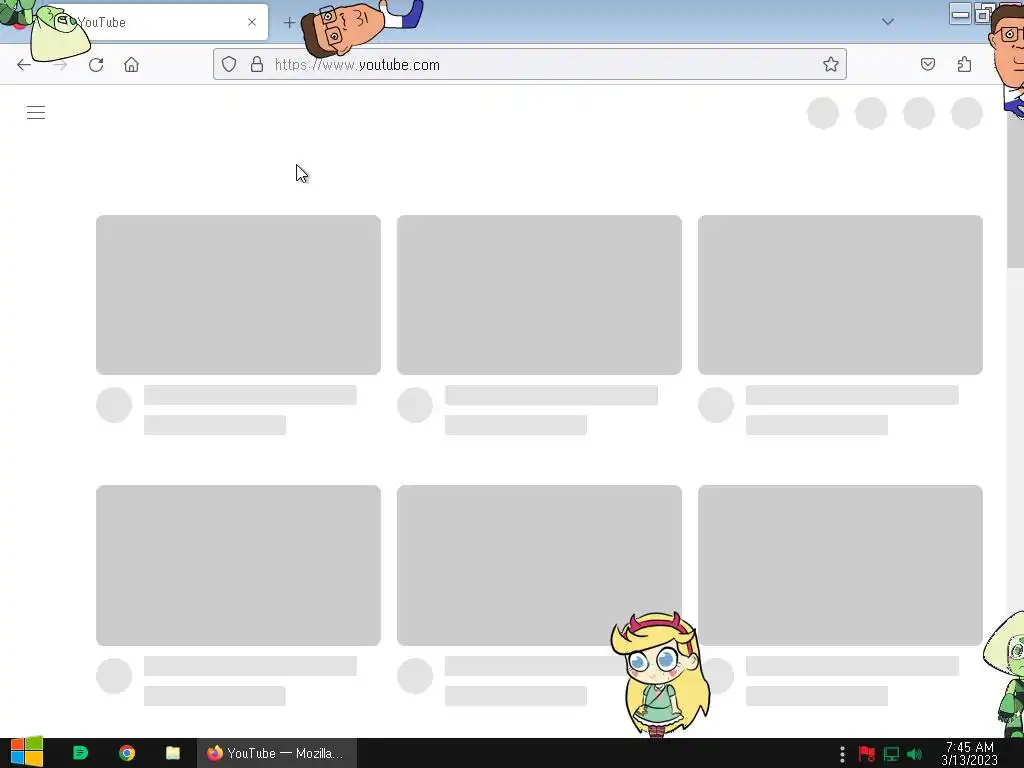Close the YouTube tab
The image size is (1024, 768).
(252, 22)
